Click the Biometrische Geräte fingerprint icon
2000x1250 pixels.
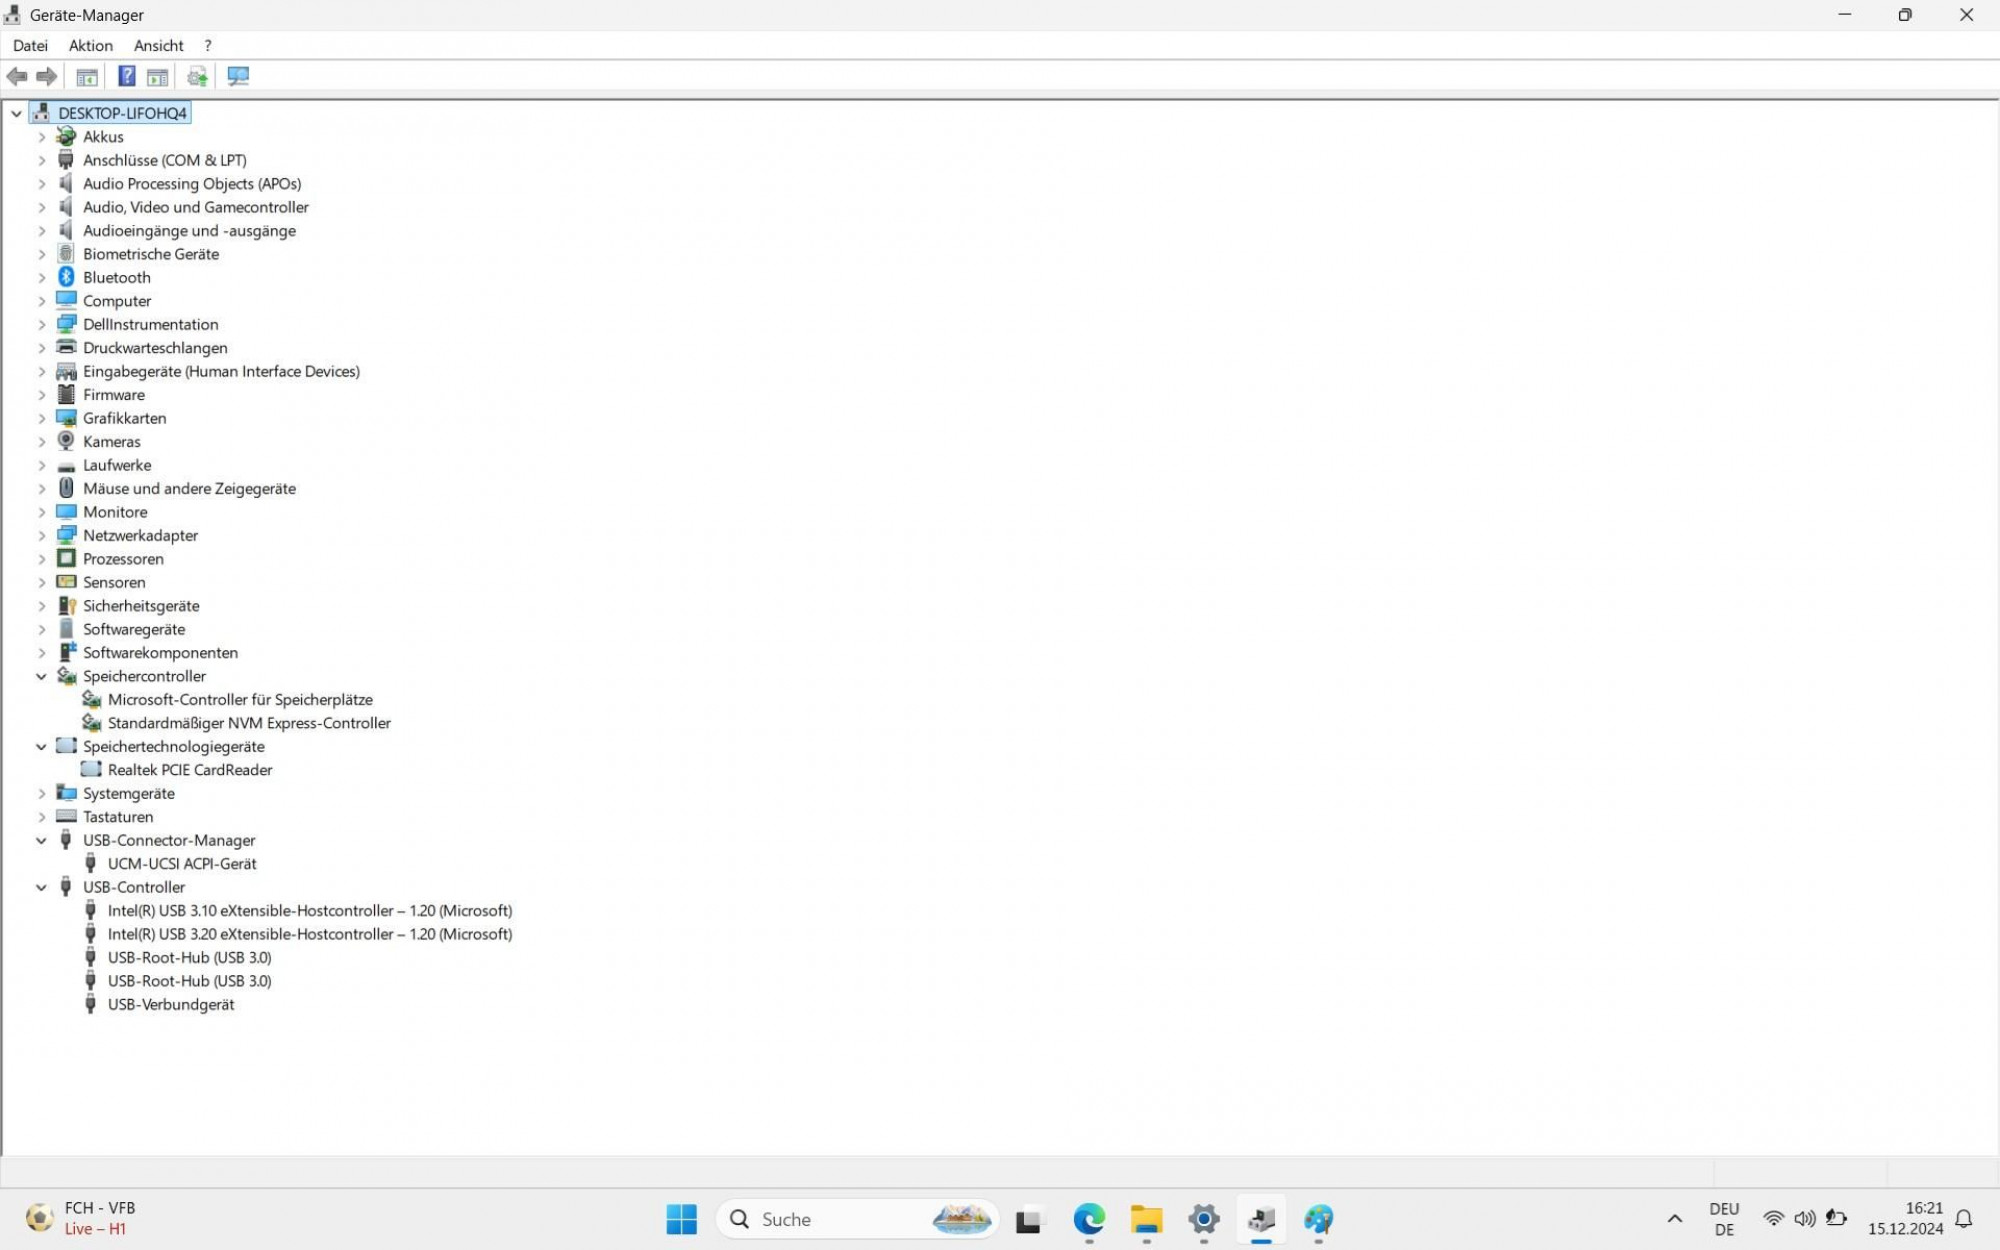[66, 253]
